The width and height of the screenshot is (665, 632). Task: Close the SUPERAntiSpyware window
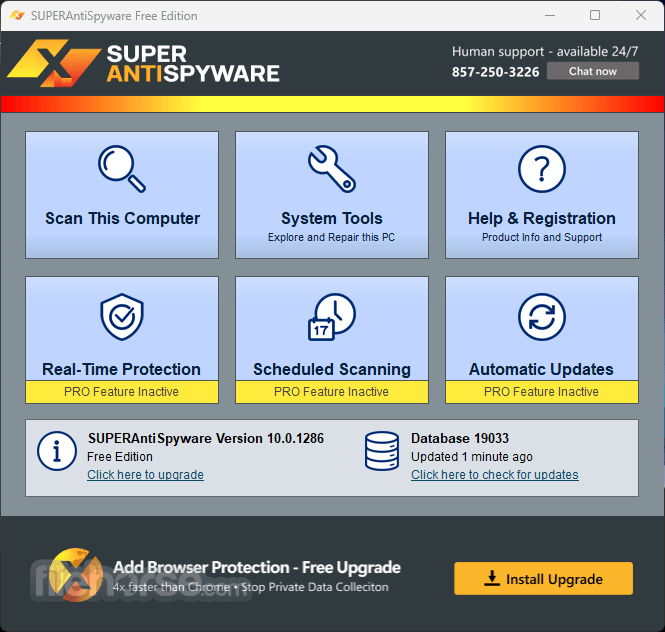(641, 16)
